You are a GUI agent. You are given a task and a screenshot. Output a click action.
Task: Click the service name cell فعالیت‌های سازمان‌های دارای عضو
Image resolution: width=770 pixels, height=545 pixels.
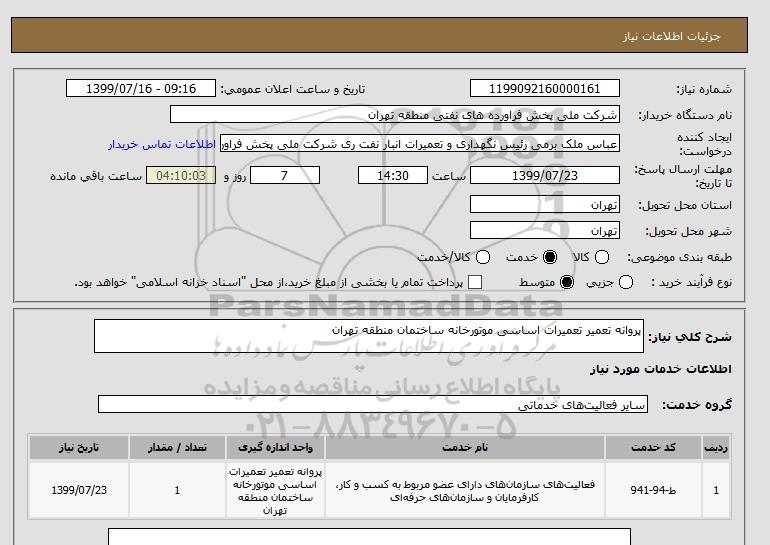(465, 490)
